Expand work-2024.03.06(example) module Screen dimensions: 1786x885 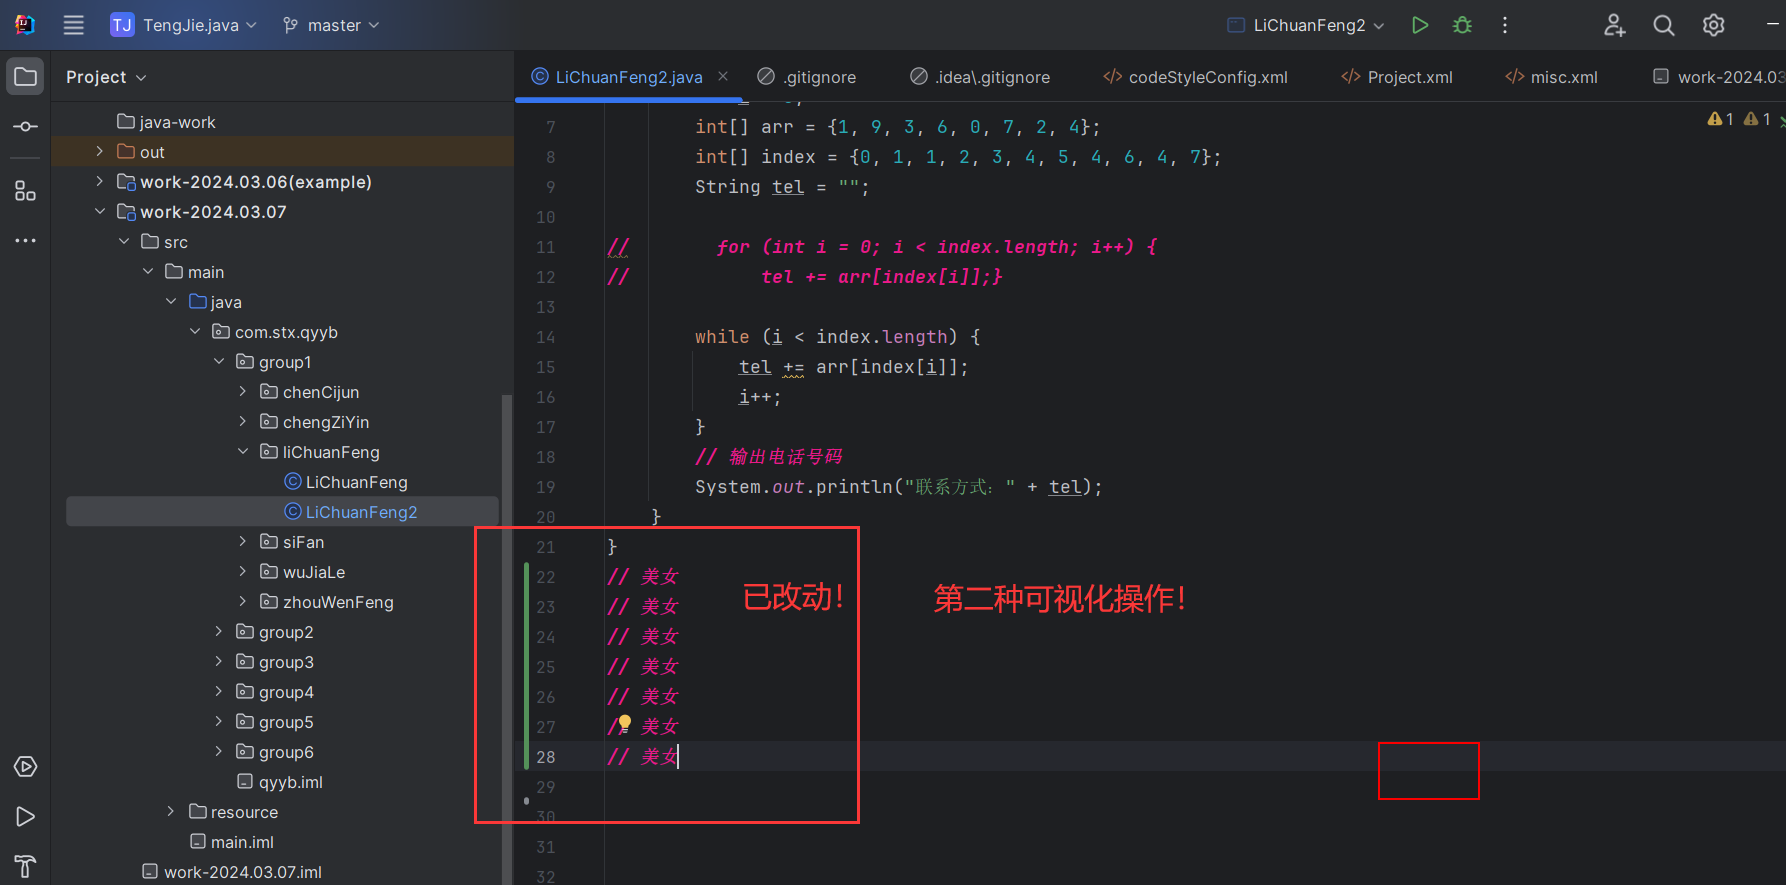click(99, 181)
